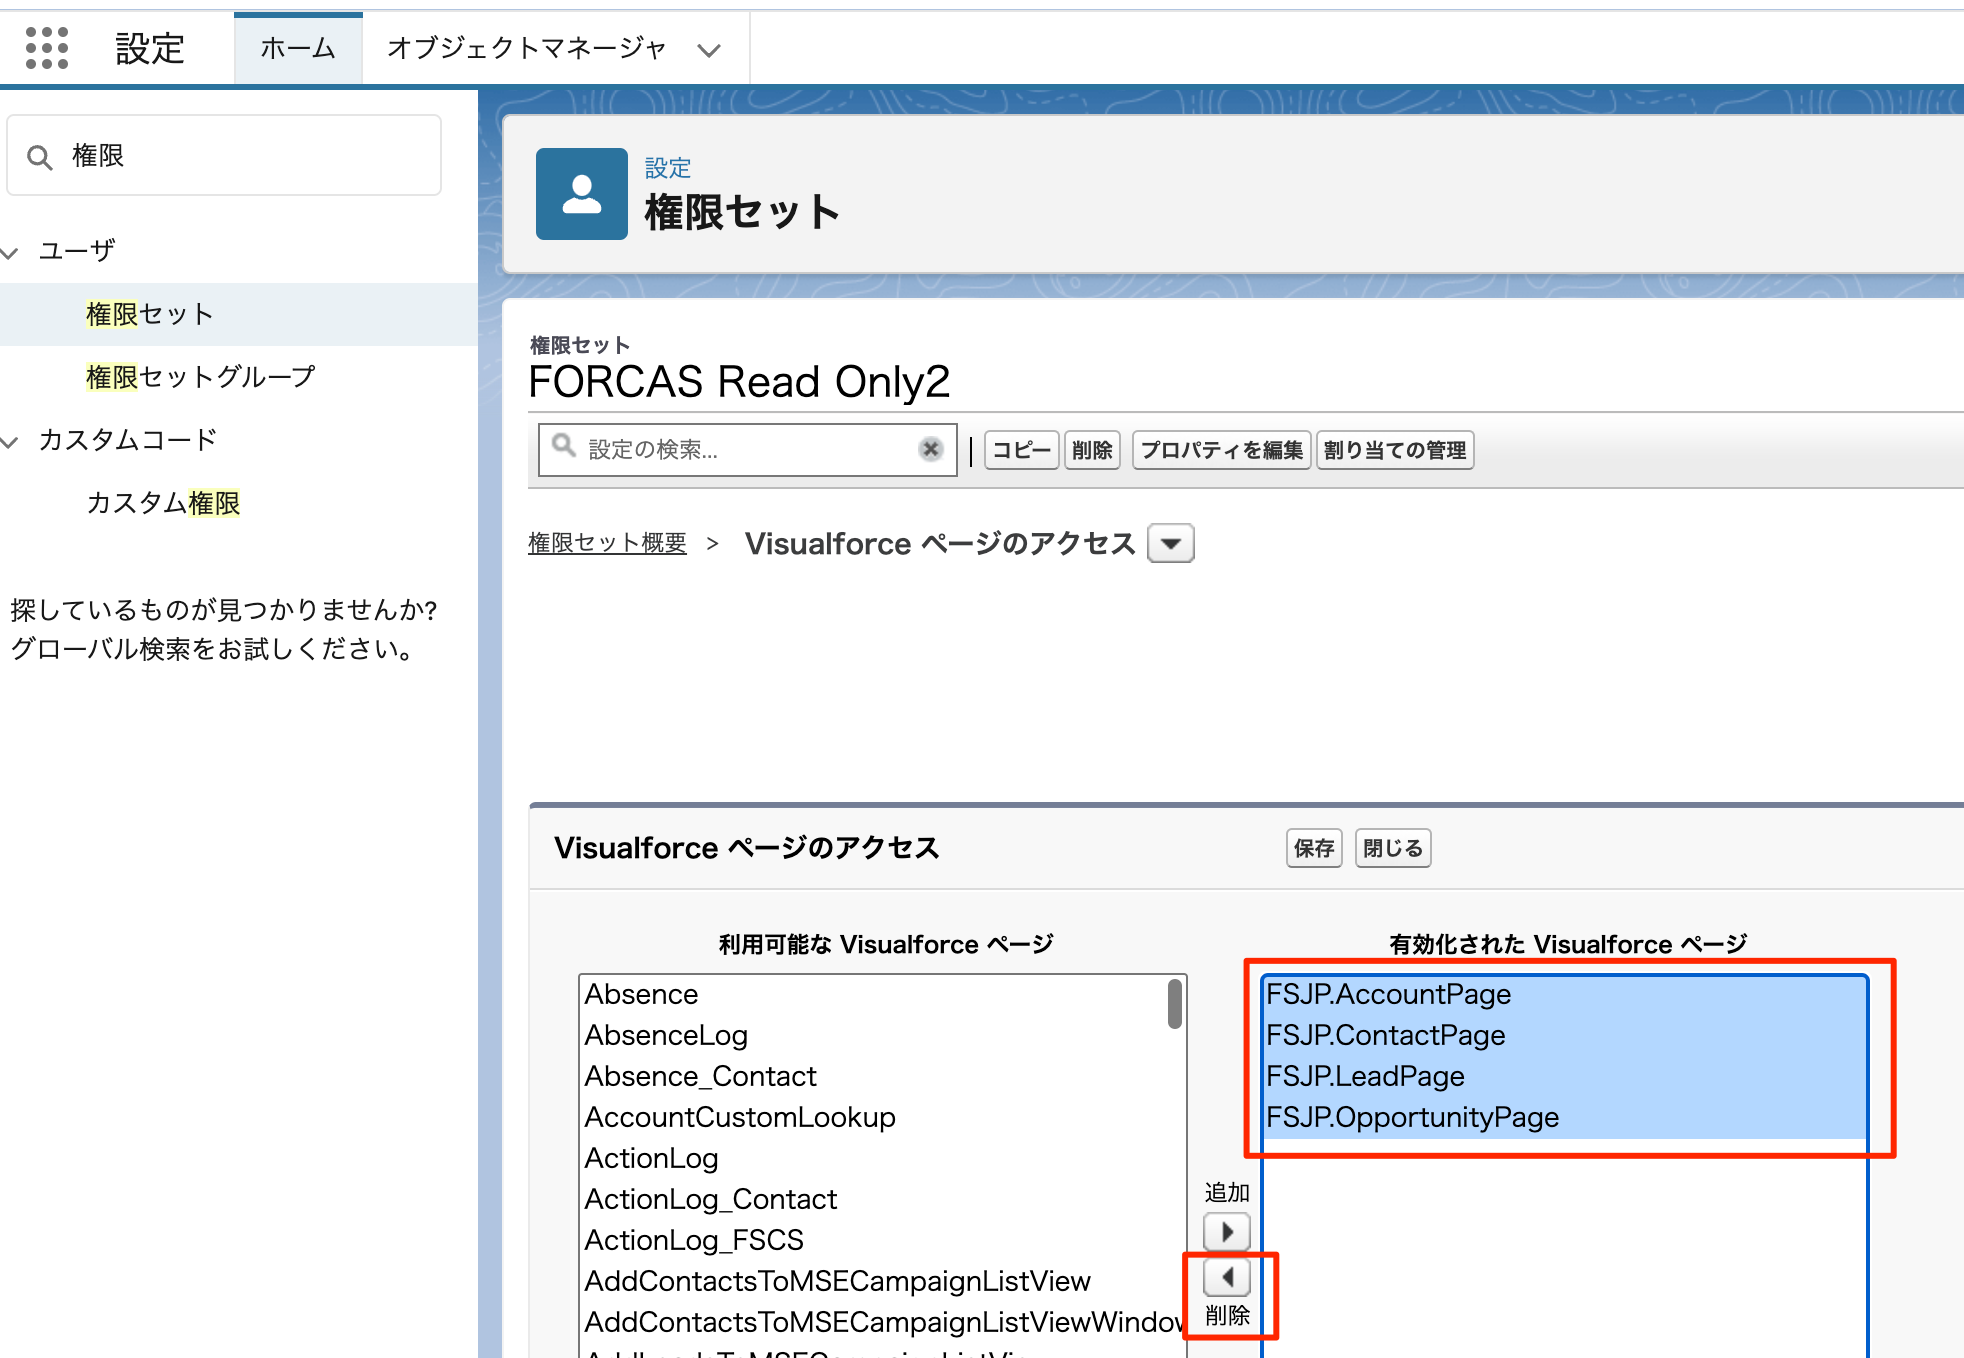Expand オブジェクトマネージャ tab chevron menu
Image resolution: width=1964 pixels, height=1358 pixels.
[709, 50]
